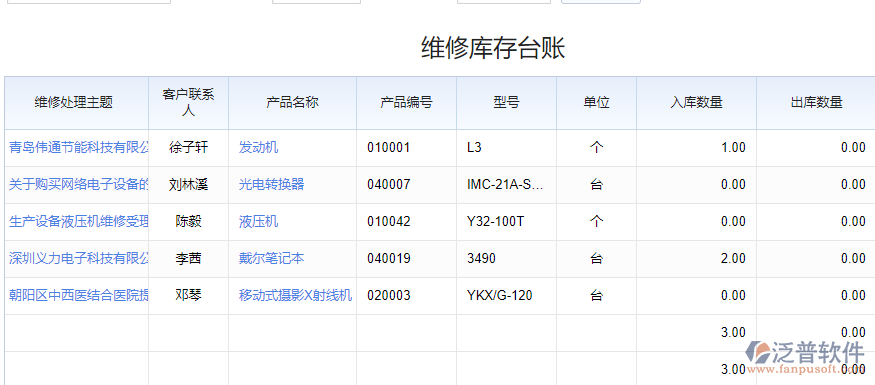875x385 pixels.
Task: Select product number 040019
Action: (x=389, y=258)
